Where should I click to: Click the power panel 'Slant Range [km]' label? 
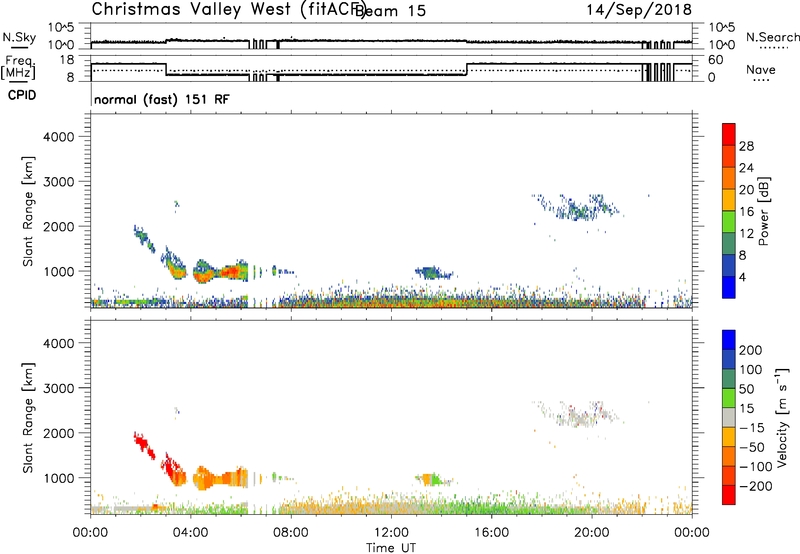[28, 211]
